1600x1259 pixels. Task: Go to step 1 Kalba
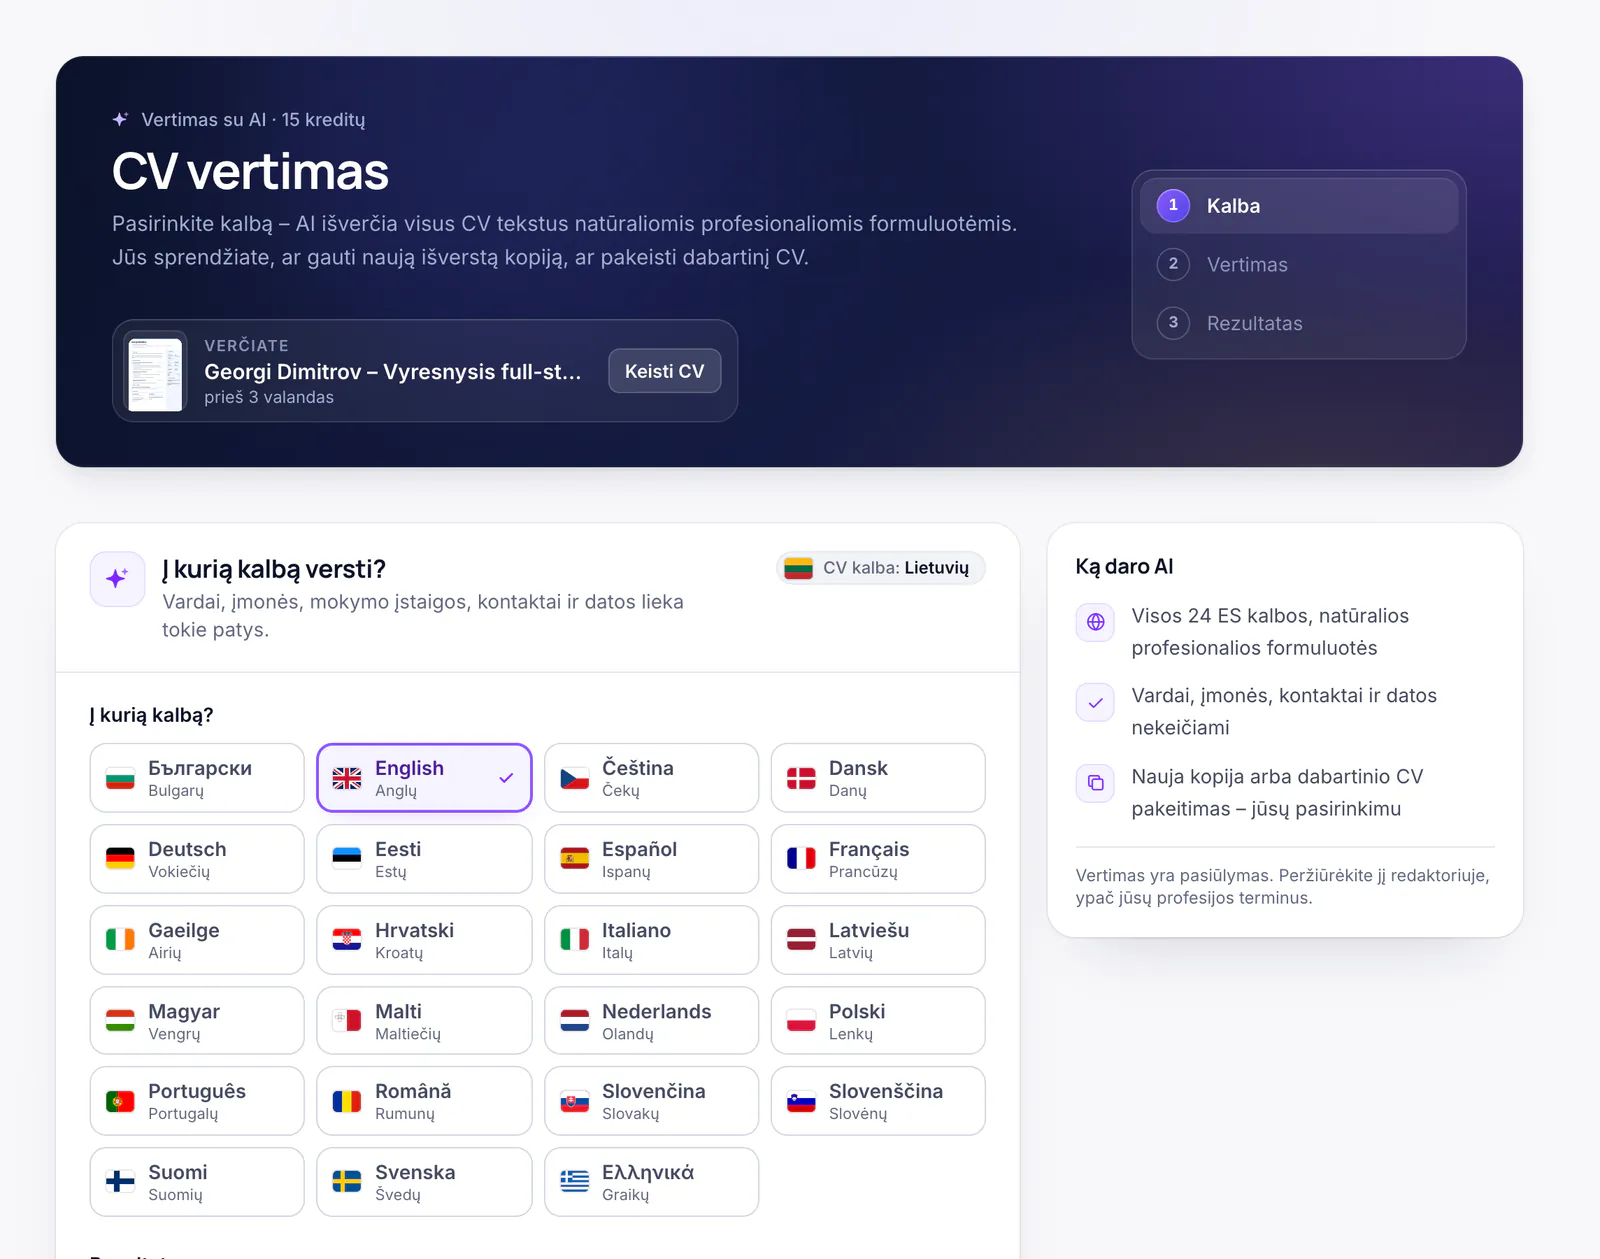(1299, 206)
